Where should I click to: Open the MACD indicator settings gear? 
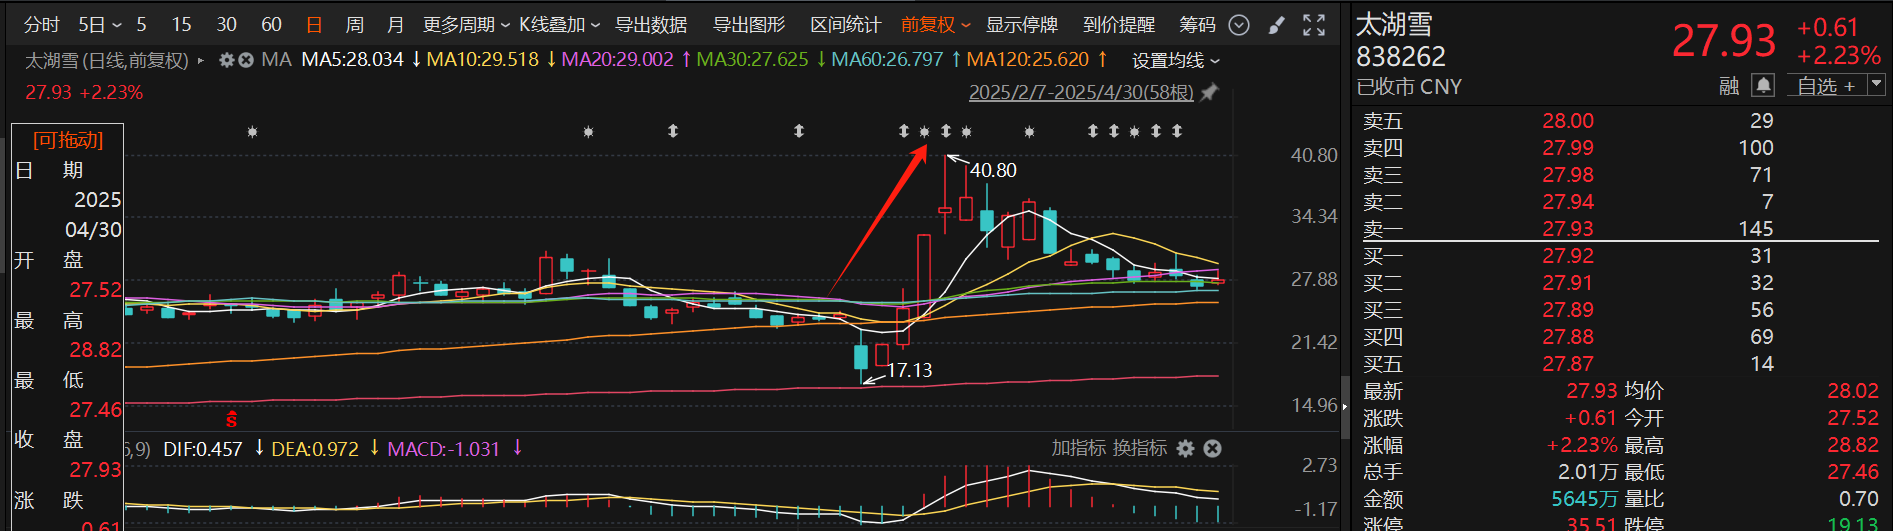click(1186, 448)
